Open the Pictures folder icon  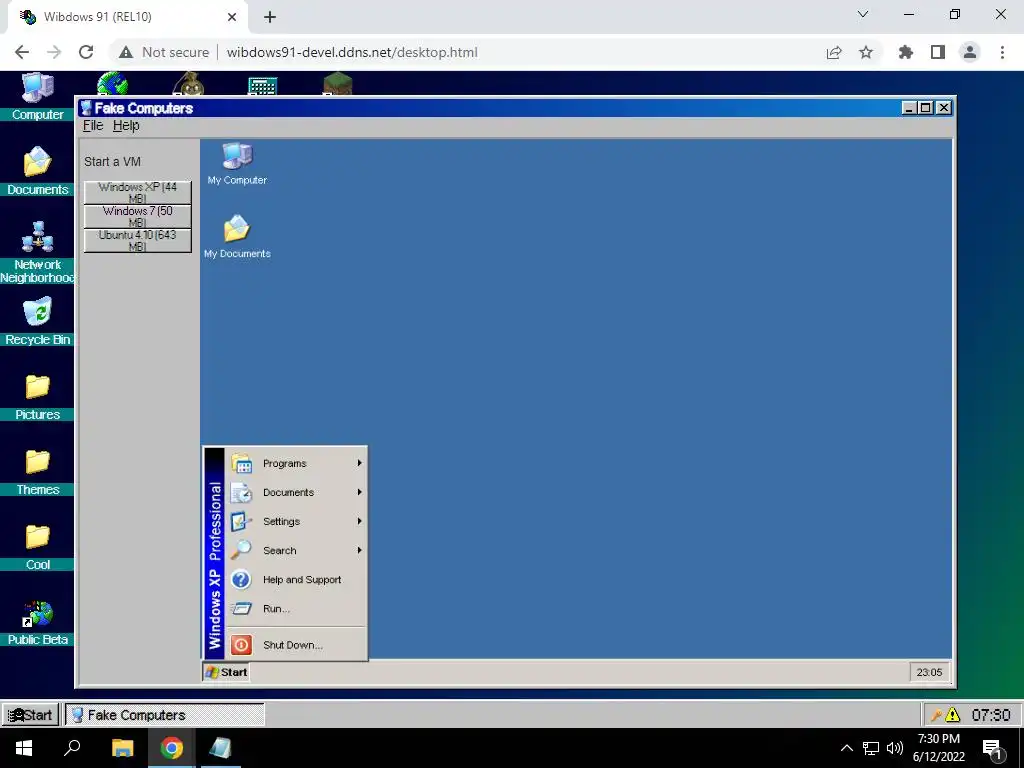click(x=37, y=387)
